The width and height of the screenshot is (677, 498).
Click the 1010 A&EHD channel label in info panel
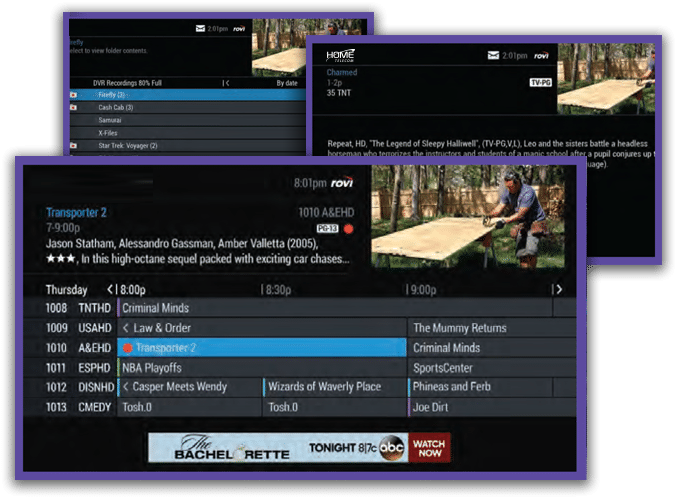pos(326,213)
